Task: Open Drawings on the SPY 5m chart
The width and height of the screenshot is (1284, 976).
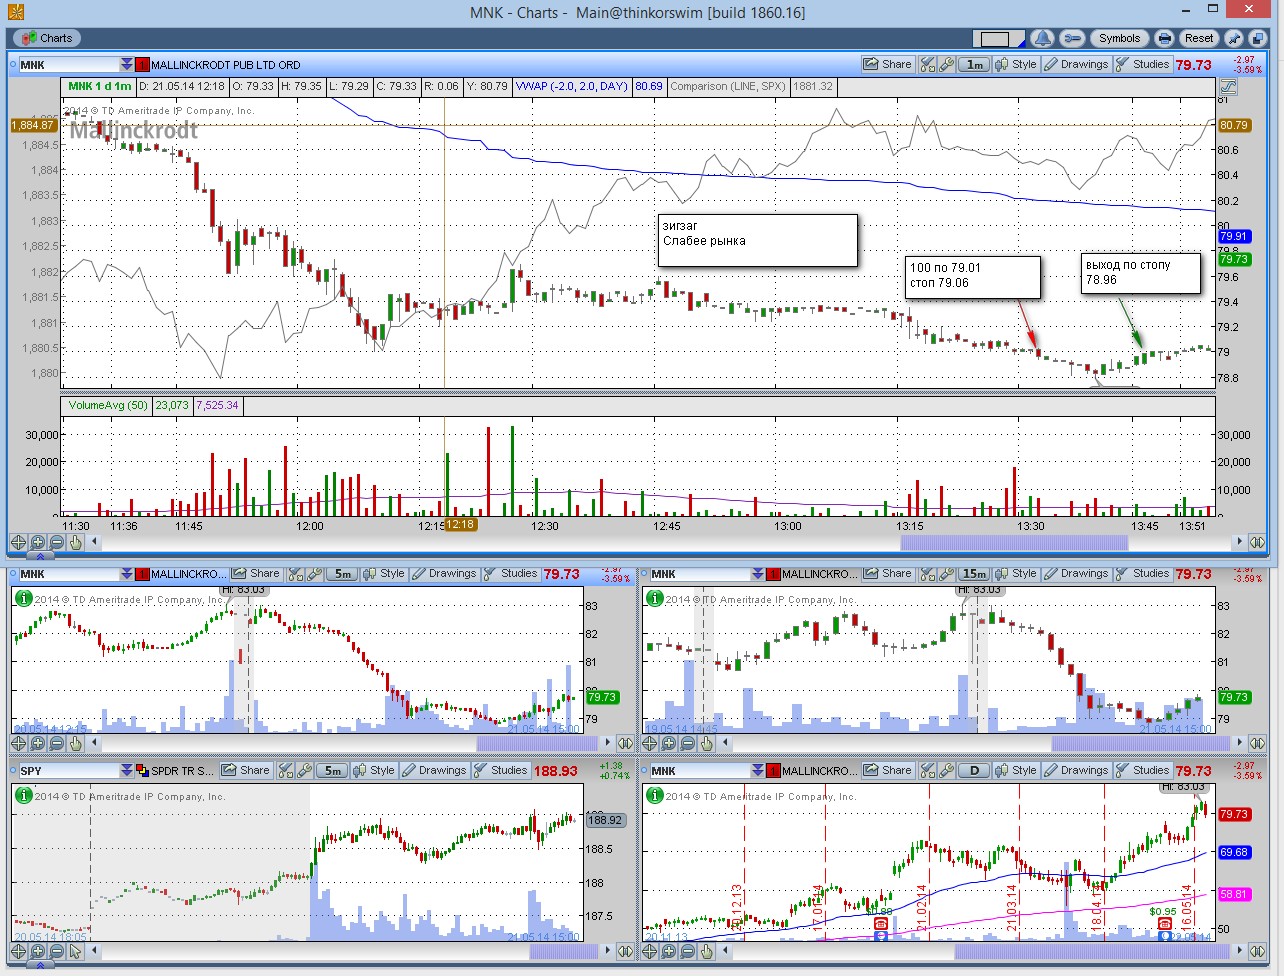Action: point(434,771)
